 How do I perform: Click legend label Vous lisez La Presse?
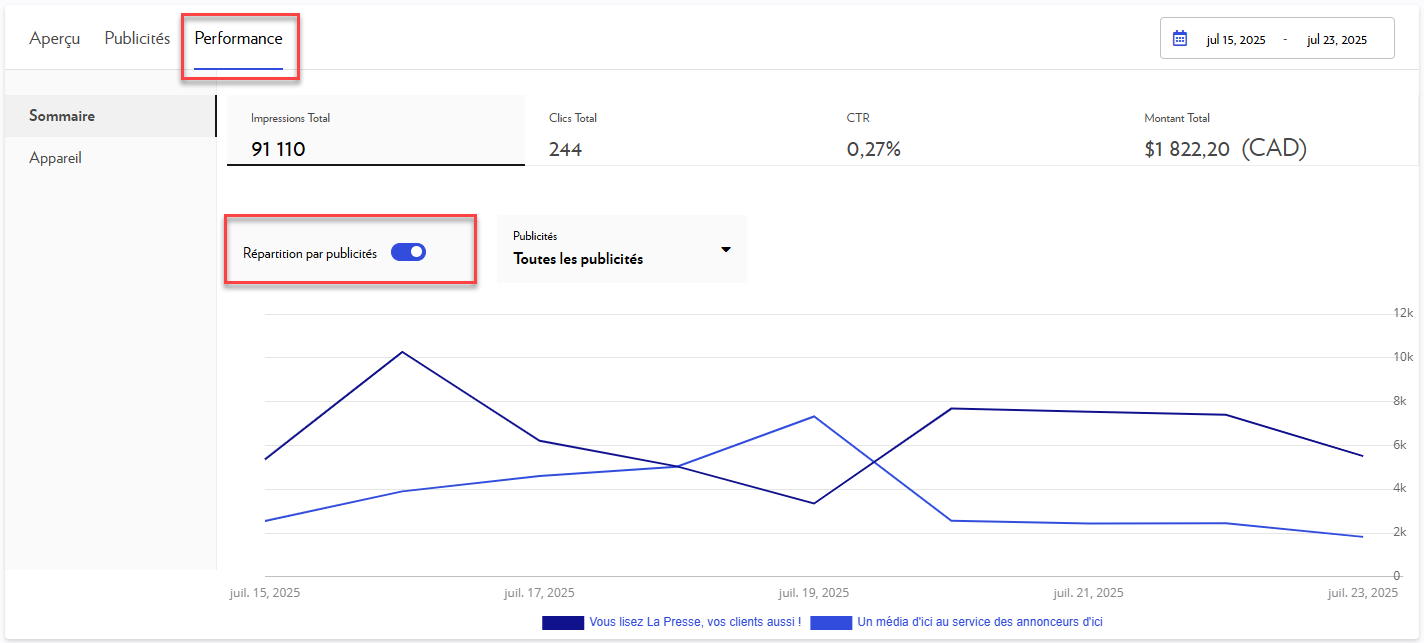695,622
